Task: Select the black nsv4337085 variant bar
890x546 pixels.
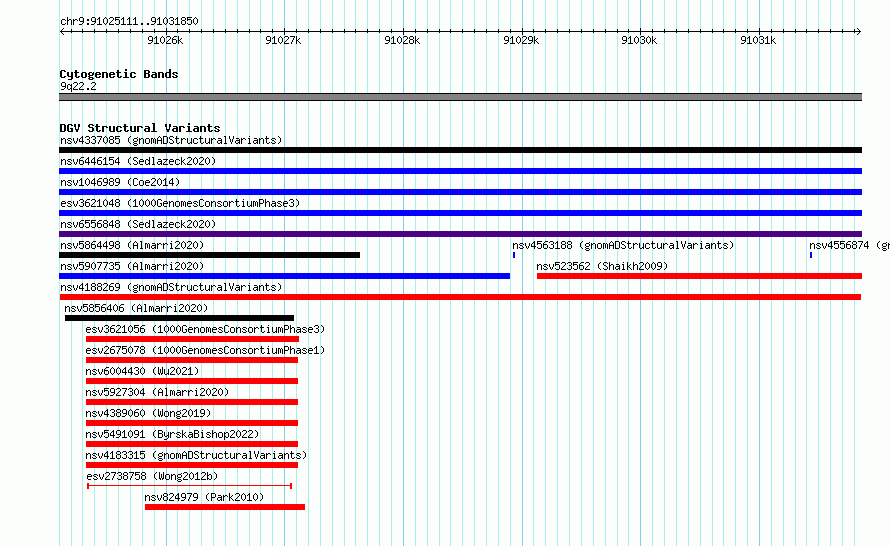Action: [x=460, y=150]
